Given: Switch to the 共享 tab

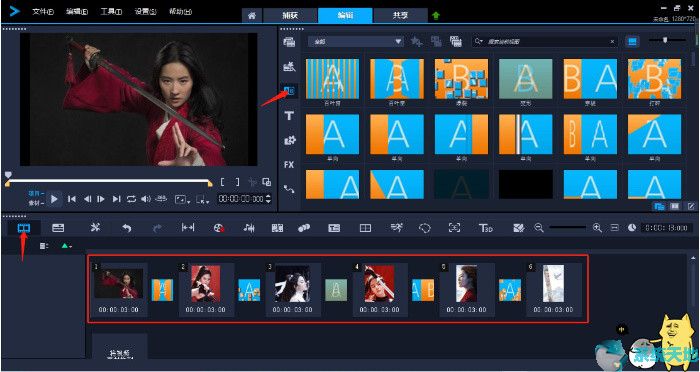Looking at the screenshot, I should 400,15.
